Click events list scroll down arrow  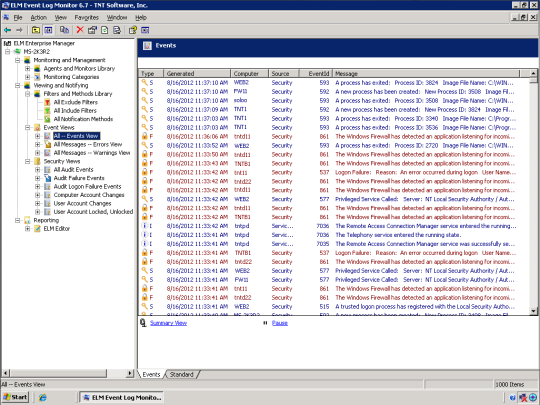(x=533, y=311)
